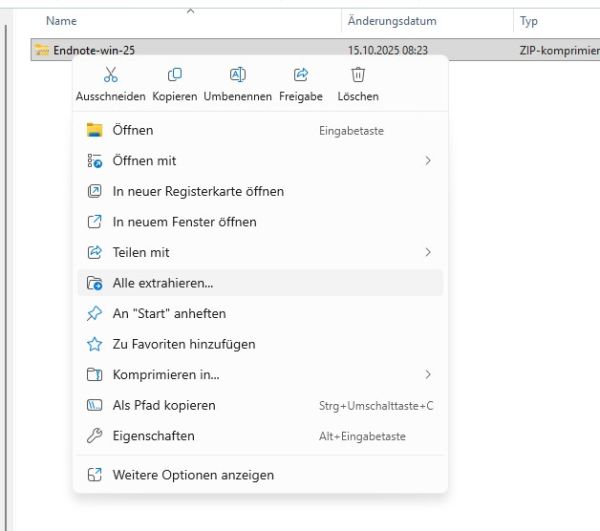This screenshot has height=531, width=600.
Task: Click the star icon for Zu Favoriten hinzufügen
Action: (x=95, y=344)
